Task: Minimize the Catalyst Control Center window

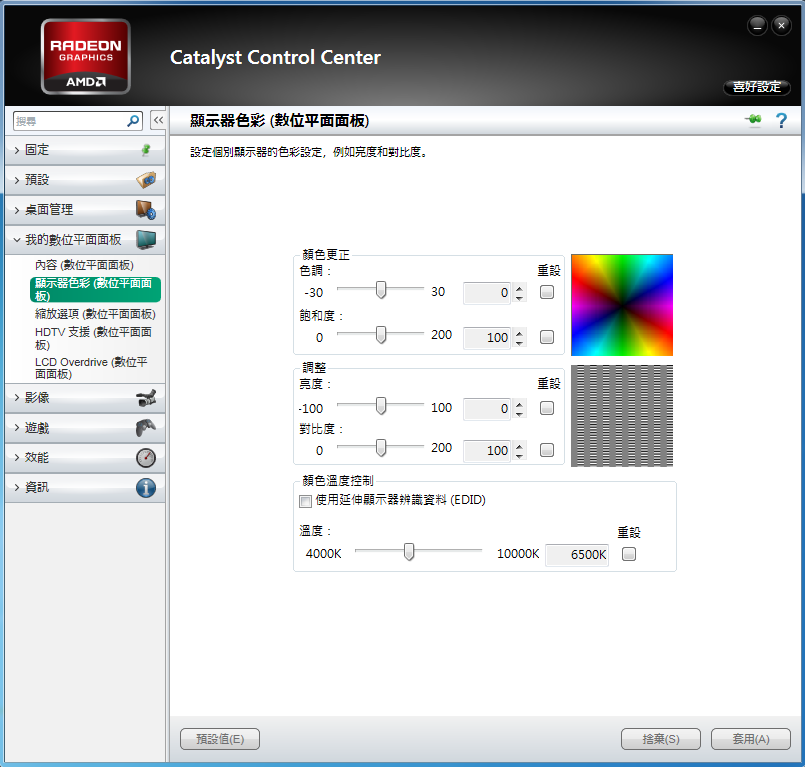Action: tap(757, 25)
